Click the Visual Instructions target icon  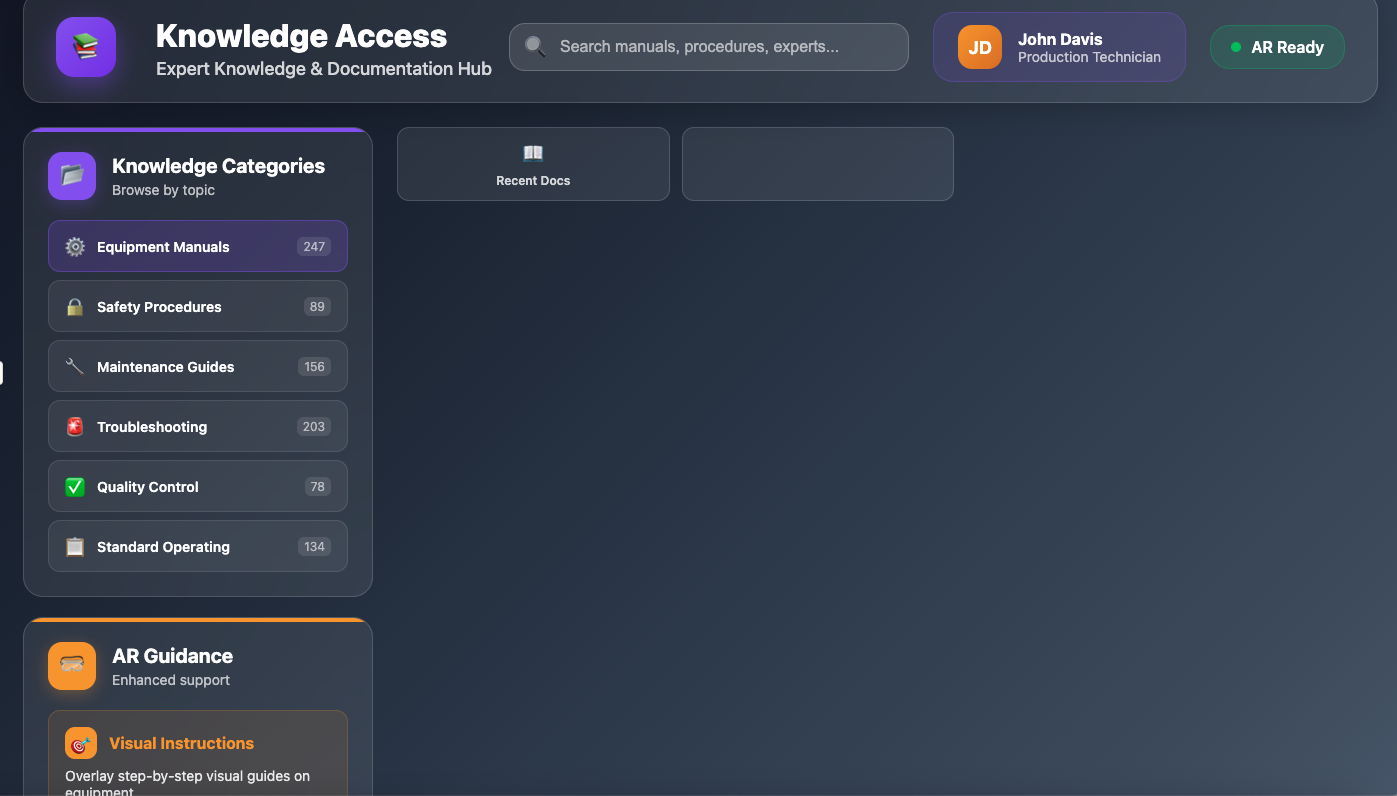coord(81,743)
